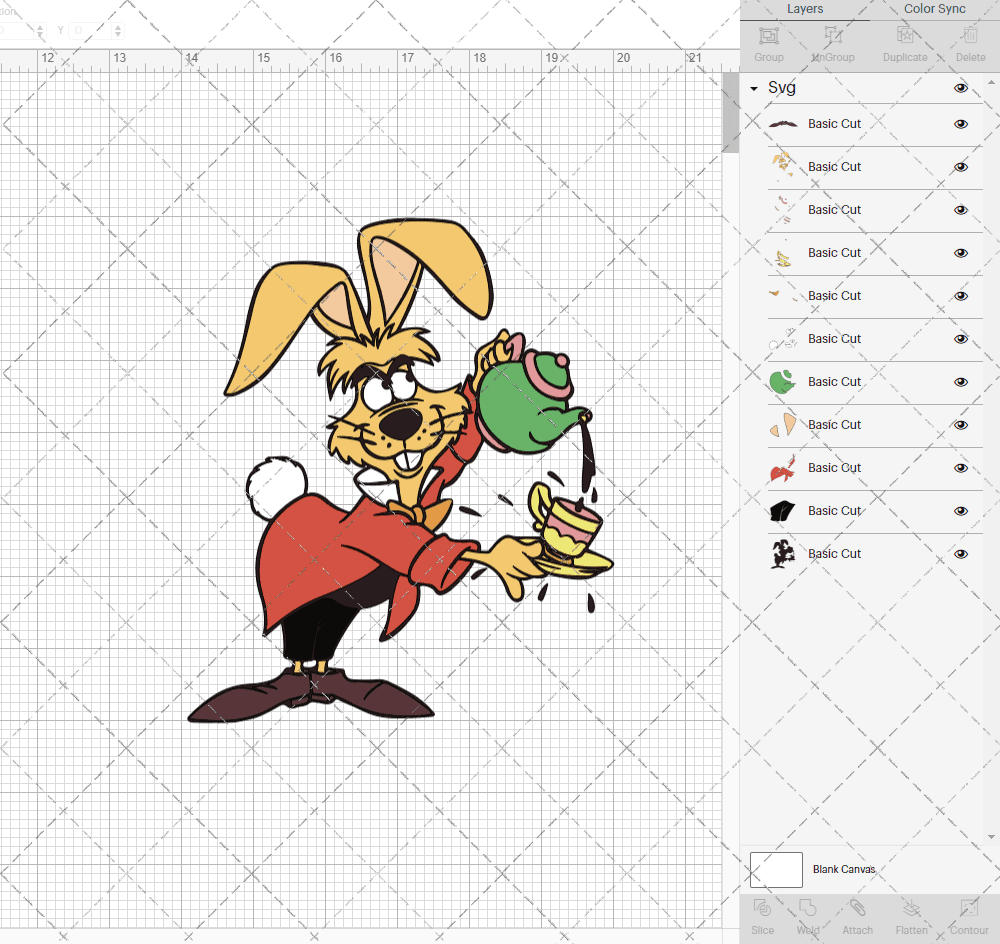Hide the eyebrow layer with its eye icon

[961, 124]
